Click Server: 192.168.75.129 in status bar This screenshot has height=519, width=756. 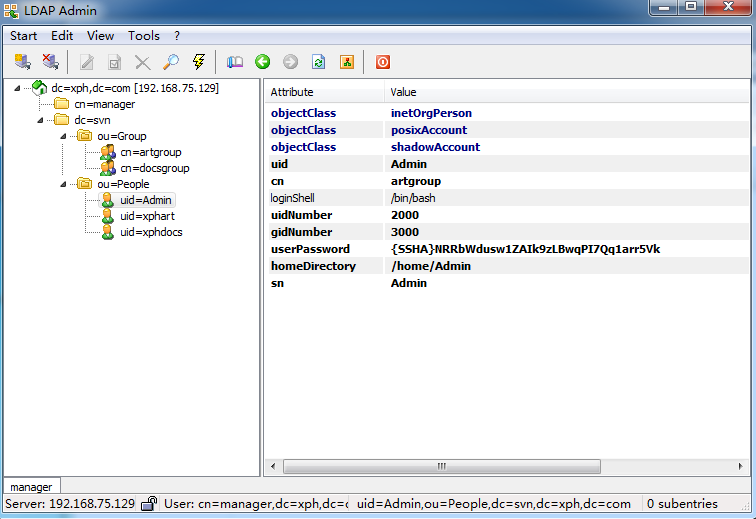click(x=70, y=504)
